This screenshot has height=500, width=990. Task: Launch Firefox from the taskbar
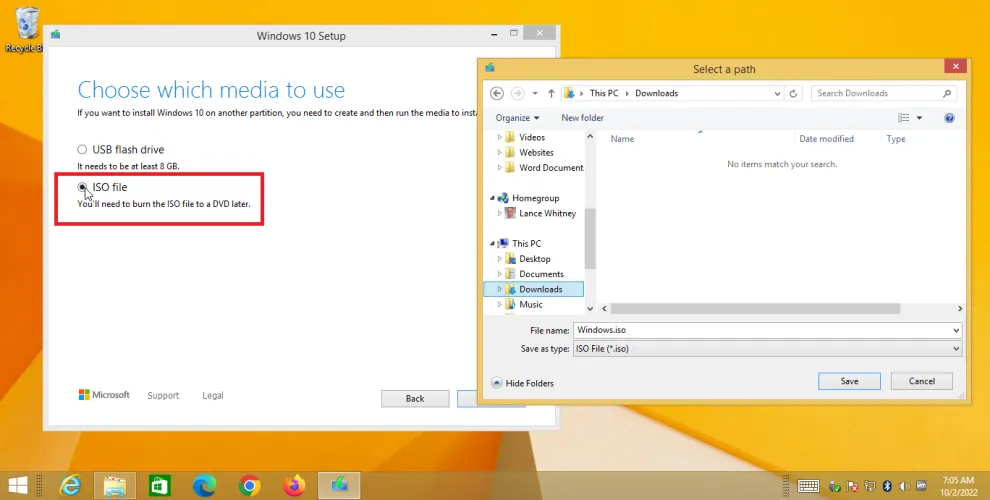pos(294,486)
